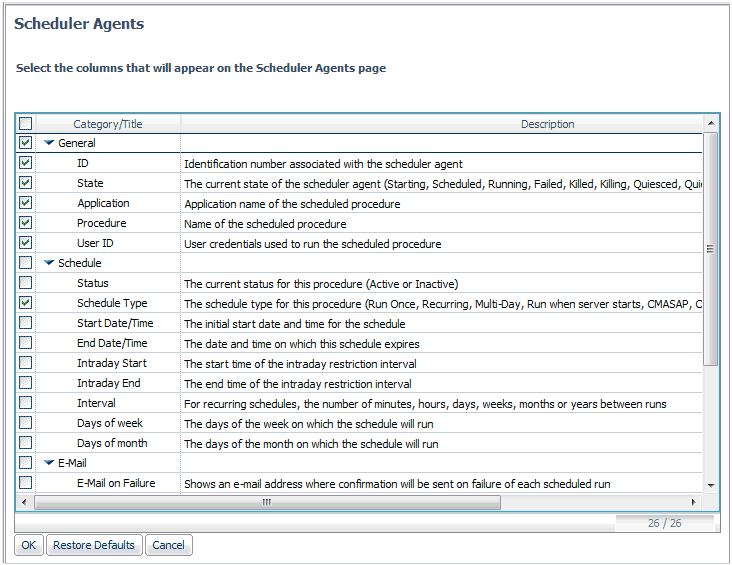The image size is (732, 565).
Task: Select the Intraday Start row title
Action: click(x=112, y=363)
